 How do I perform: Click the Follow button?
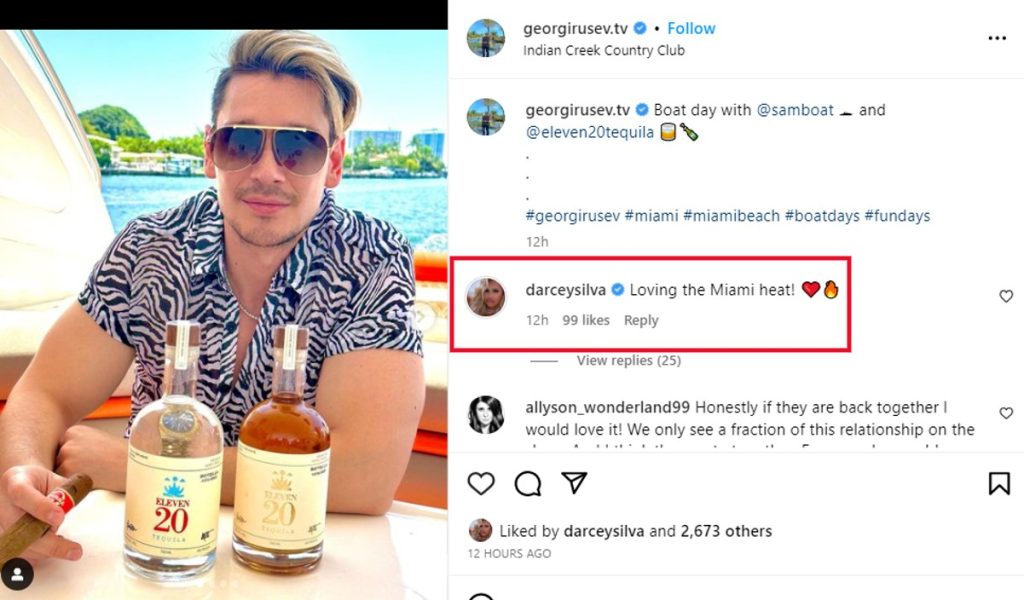[x=691, y=28]
